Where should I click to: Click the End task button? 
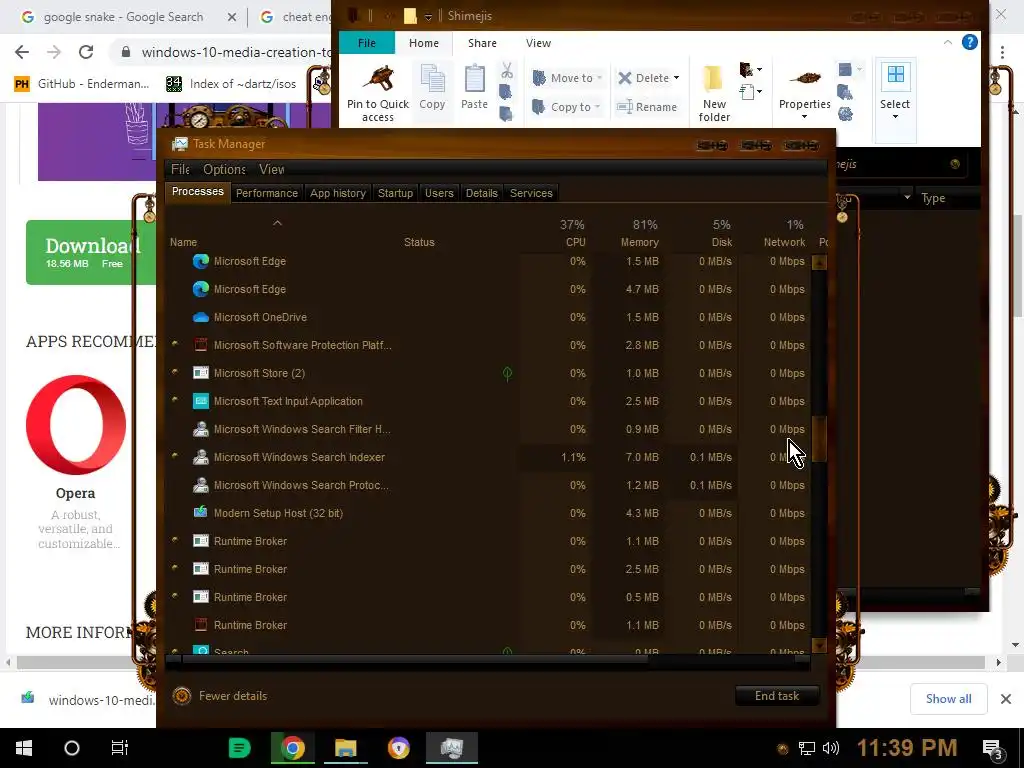coord(776,696)
